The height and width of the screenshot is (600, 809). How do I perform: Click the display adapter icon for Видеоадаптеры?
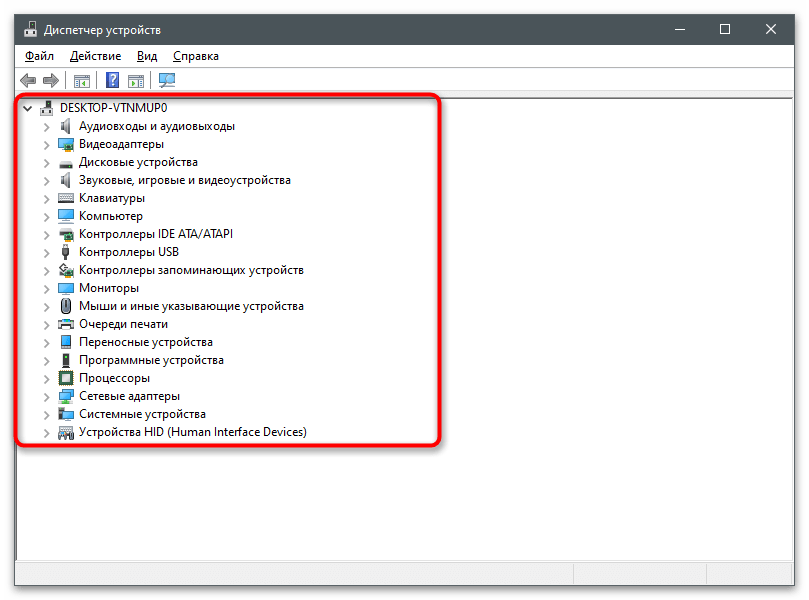tap(66, 144)
